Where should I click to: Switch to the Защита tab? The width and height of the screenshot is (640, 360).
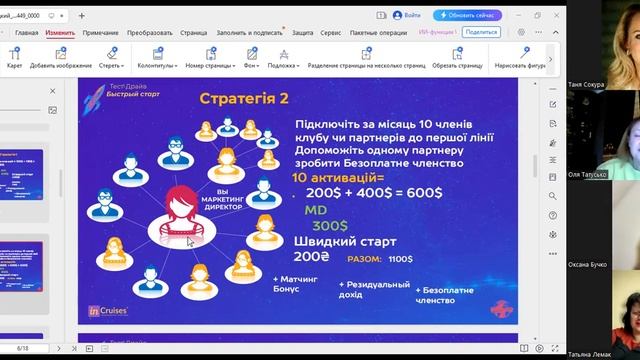[x=302, y=33]
